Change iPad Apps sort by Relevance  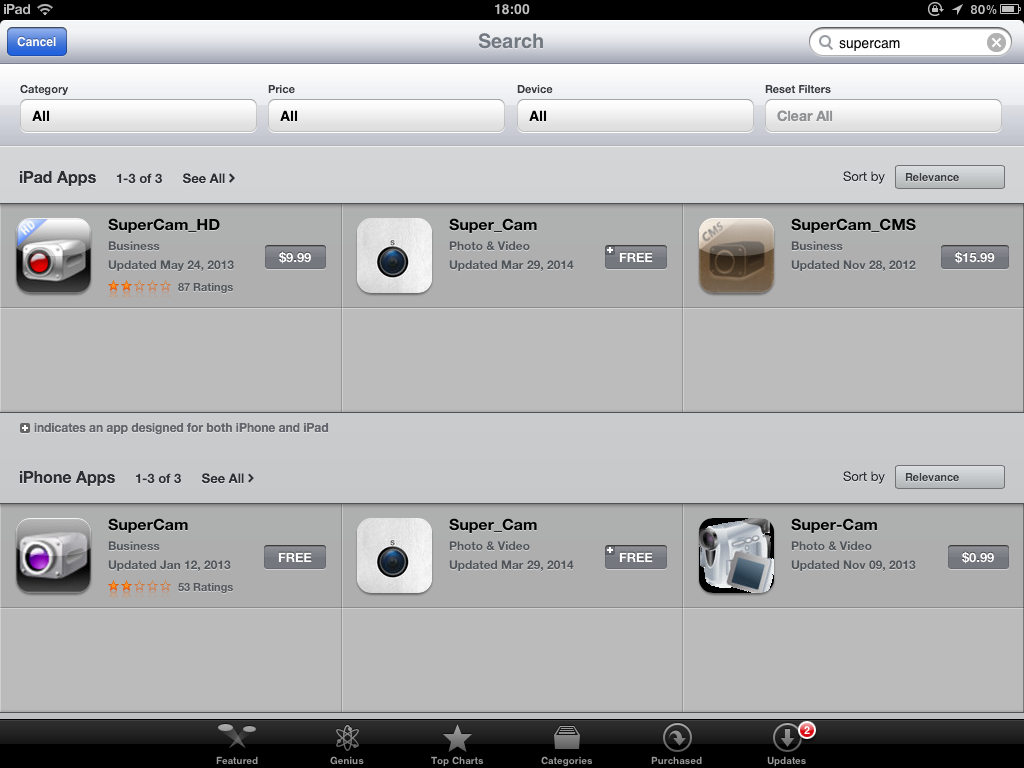pyautogui.click(x=950, y=177)
